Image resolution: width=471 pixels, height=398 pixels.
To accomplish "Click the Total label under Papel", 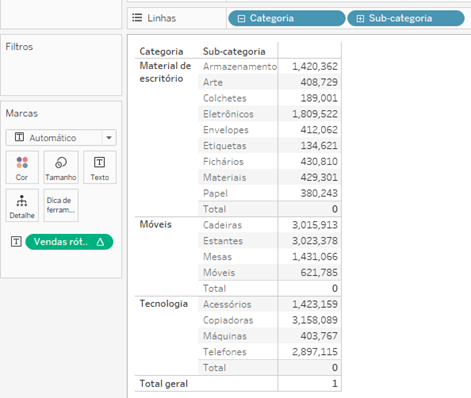I will click(x=214, y=209).
